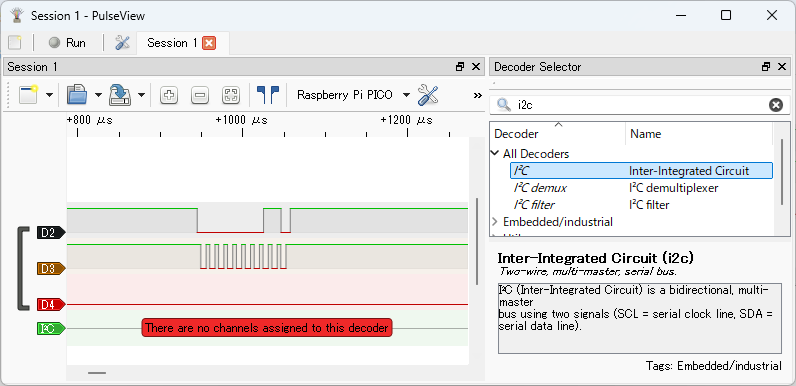Viewport: 796px width, 386px height.
Task: Click the open file folder icon
Action: tap(78, 94)
